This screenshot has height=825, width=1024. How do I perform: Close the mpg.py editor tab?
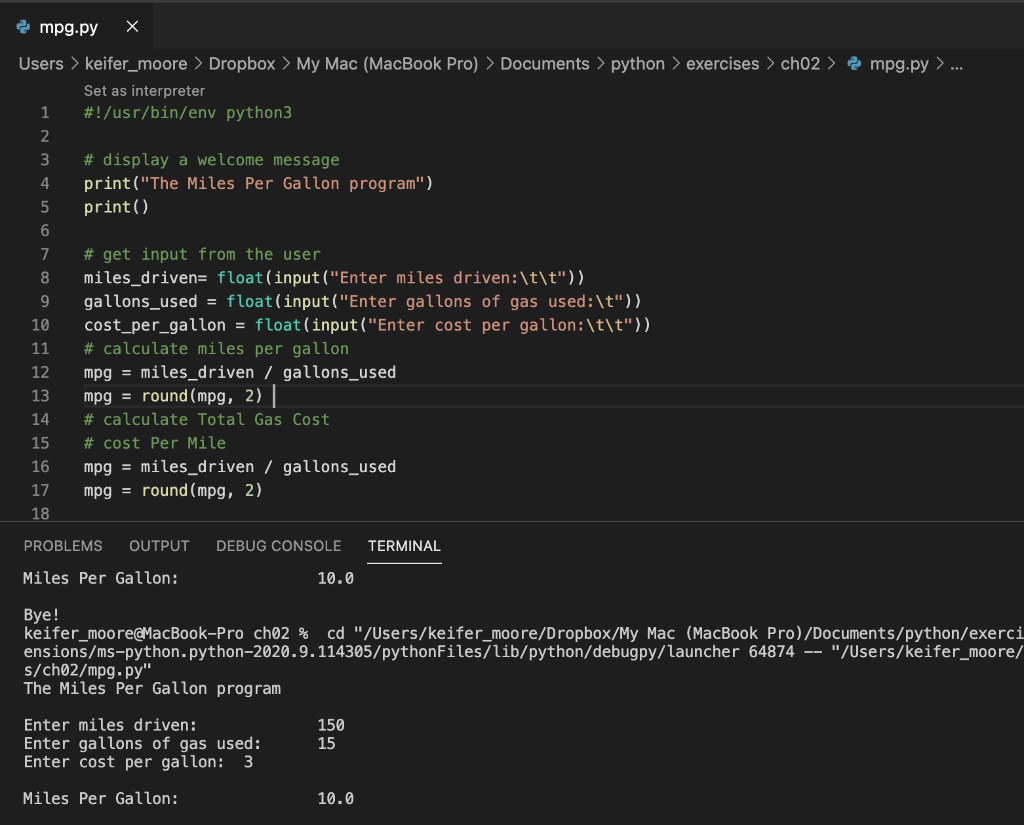coord(132,27)
